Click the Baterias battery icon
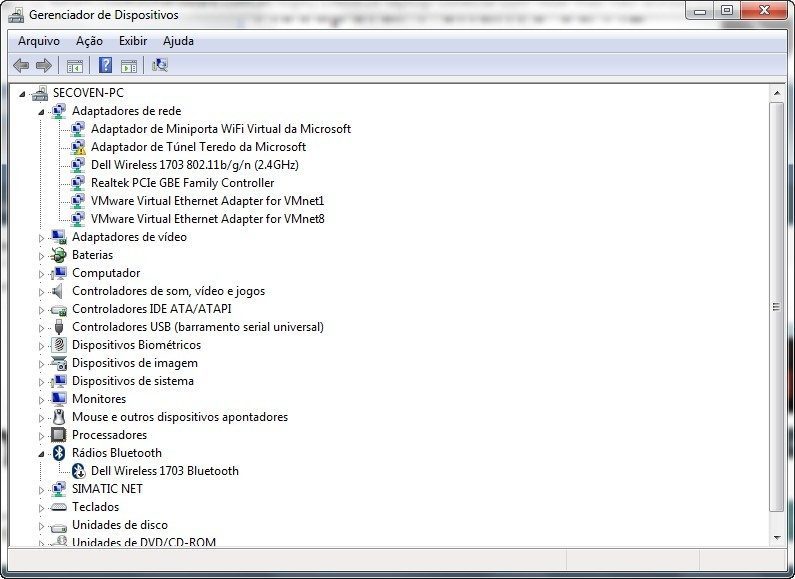 pos(59,255)
